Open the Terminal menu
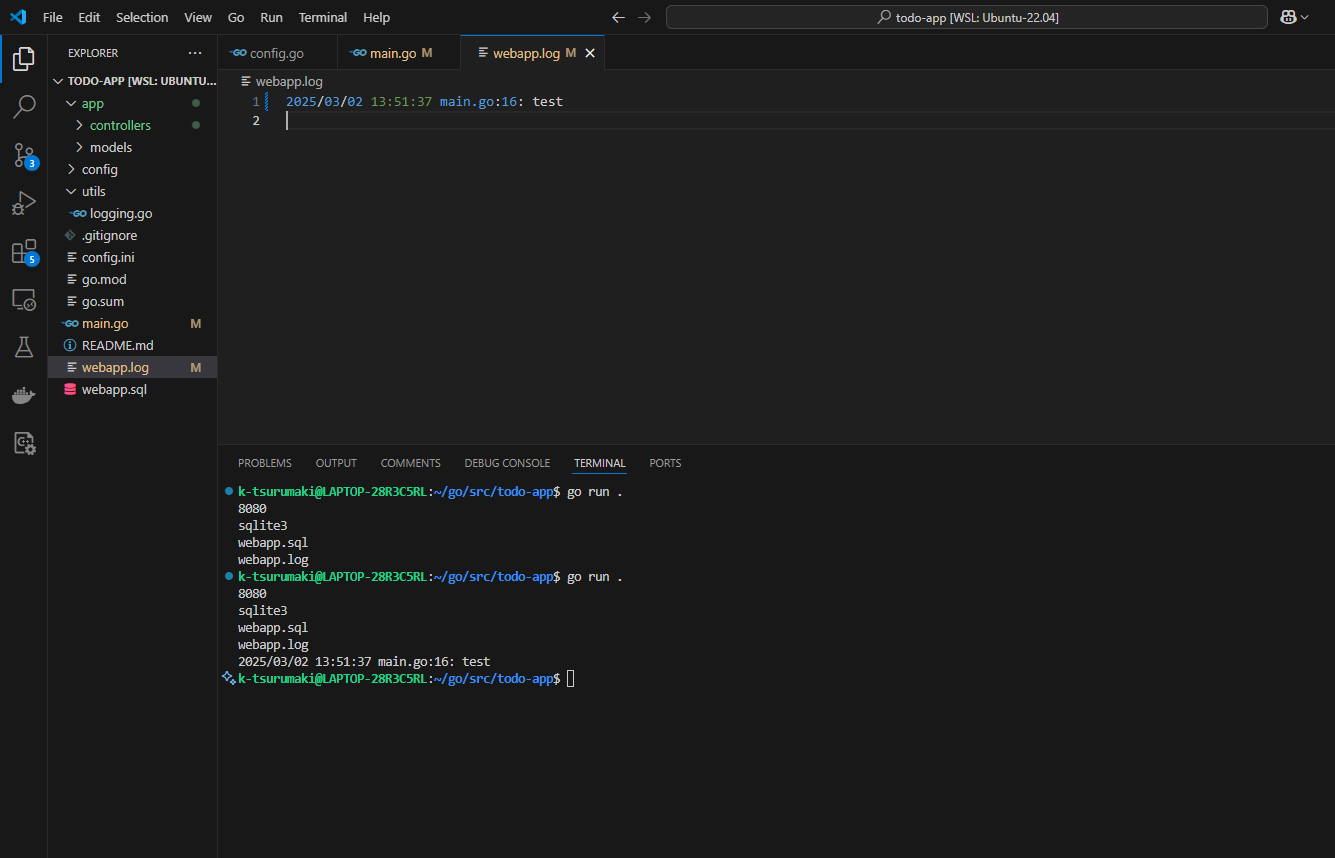Image resolution: width=1335 pixels, height=858 pixels. pyautogui.click(x=323, y=17)
